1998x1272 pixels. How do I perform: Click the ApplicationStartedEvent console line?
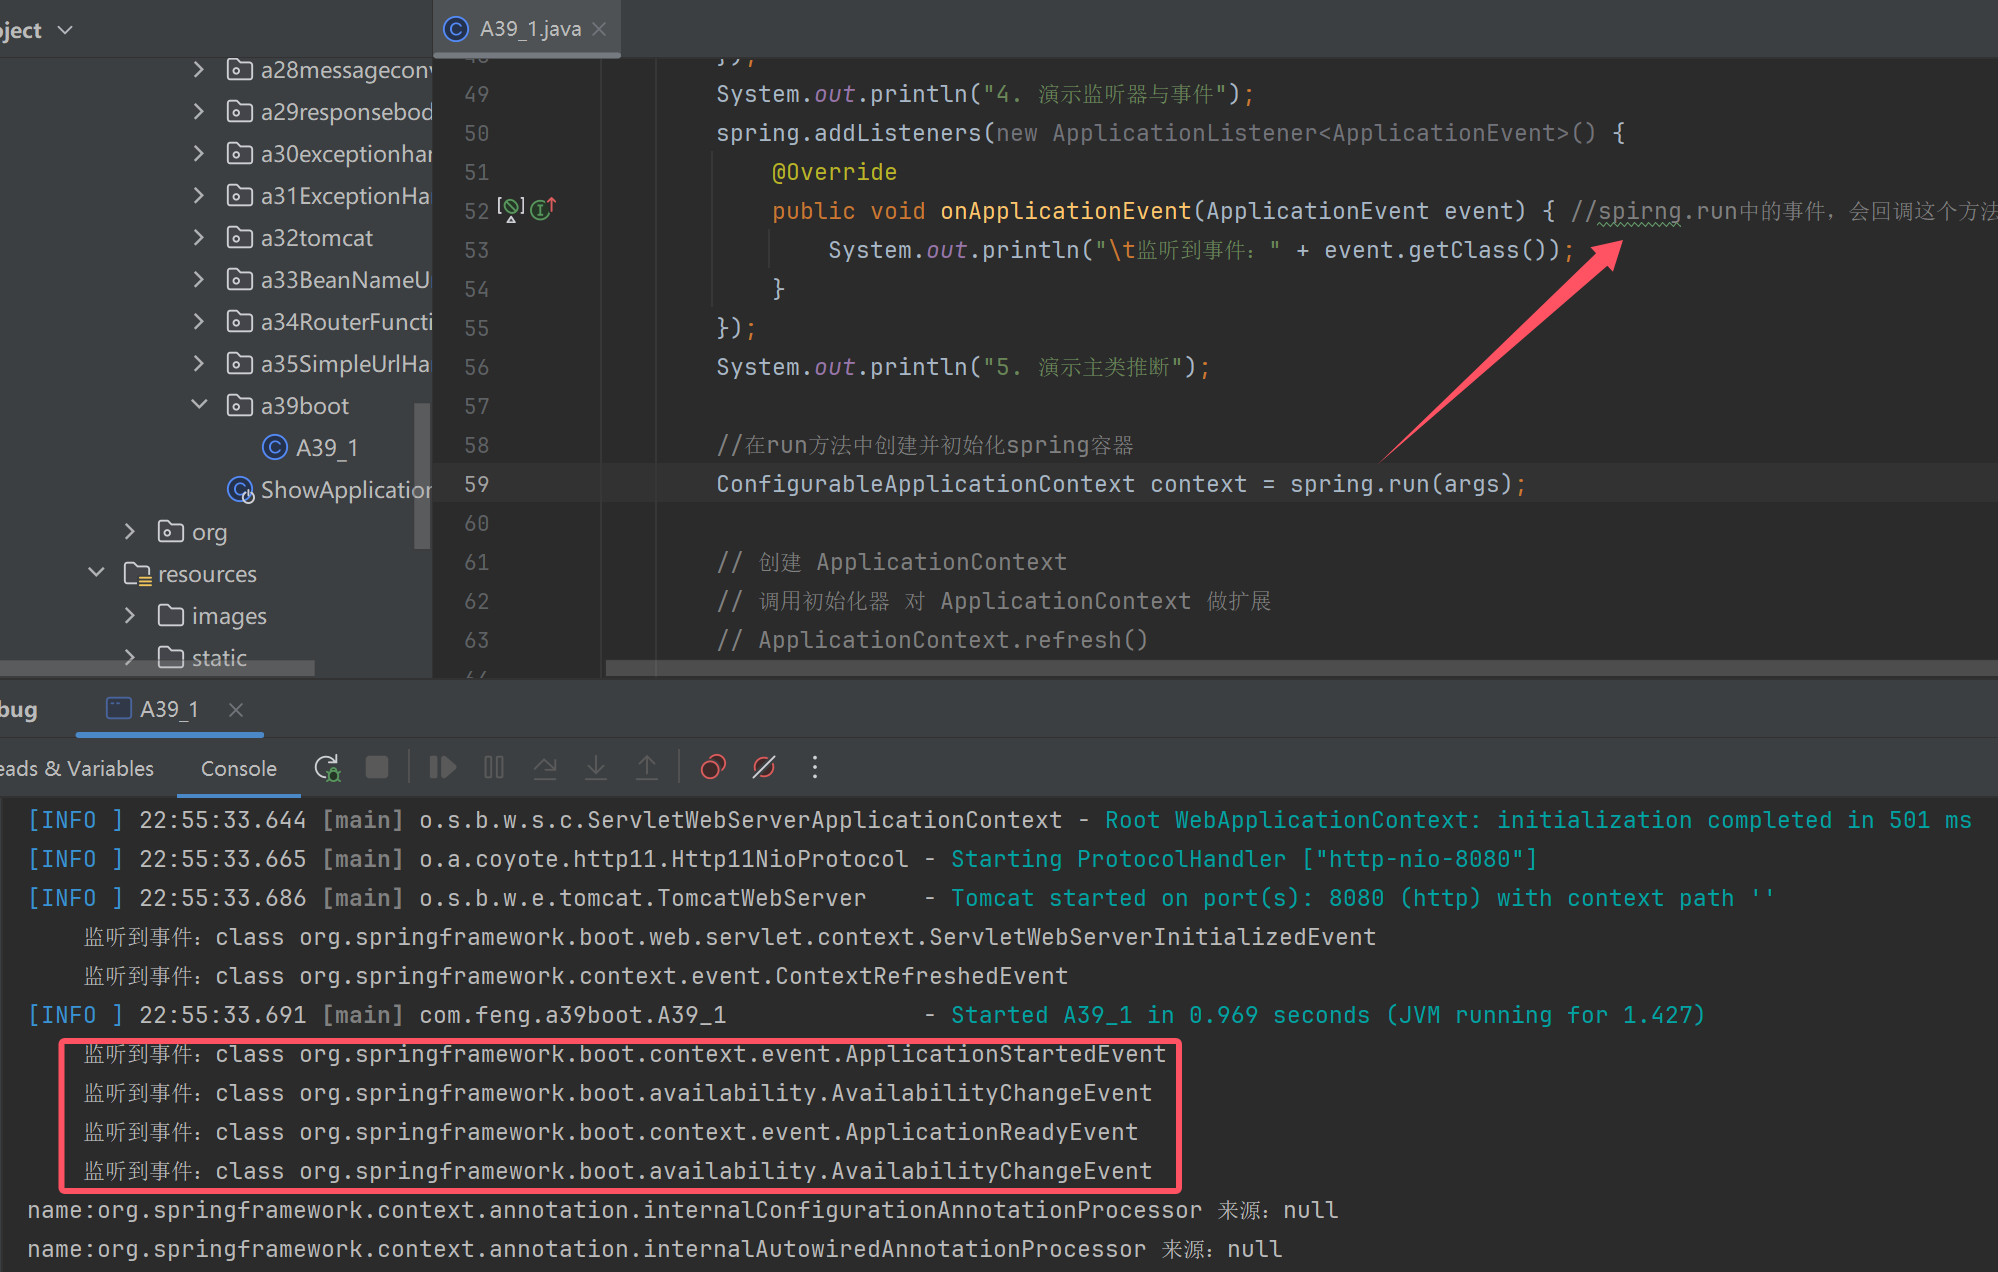625,1054
